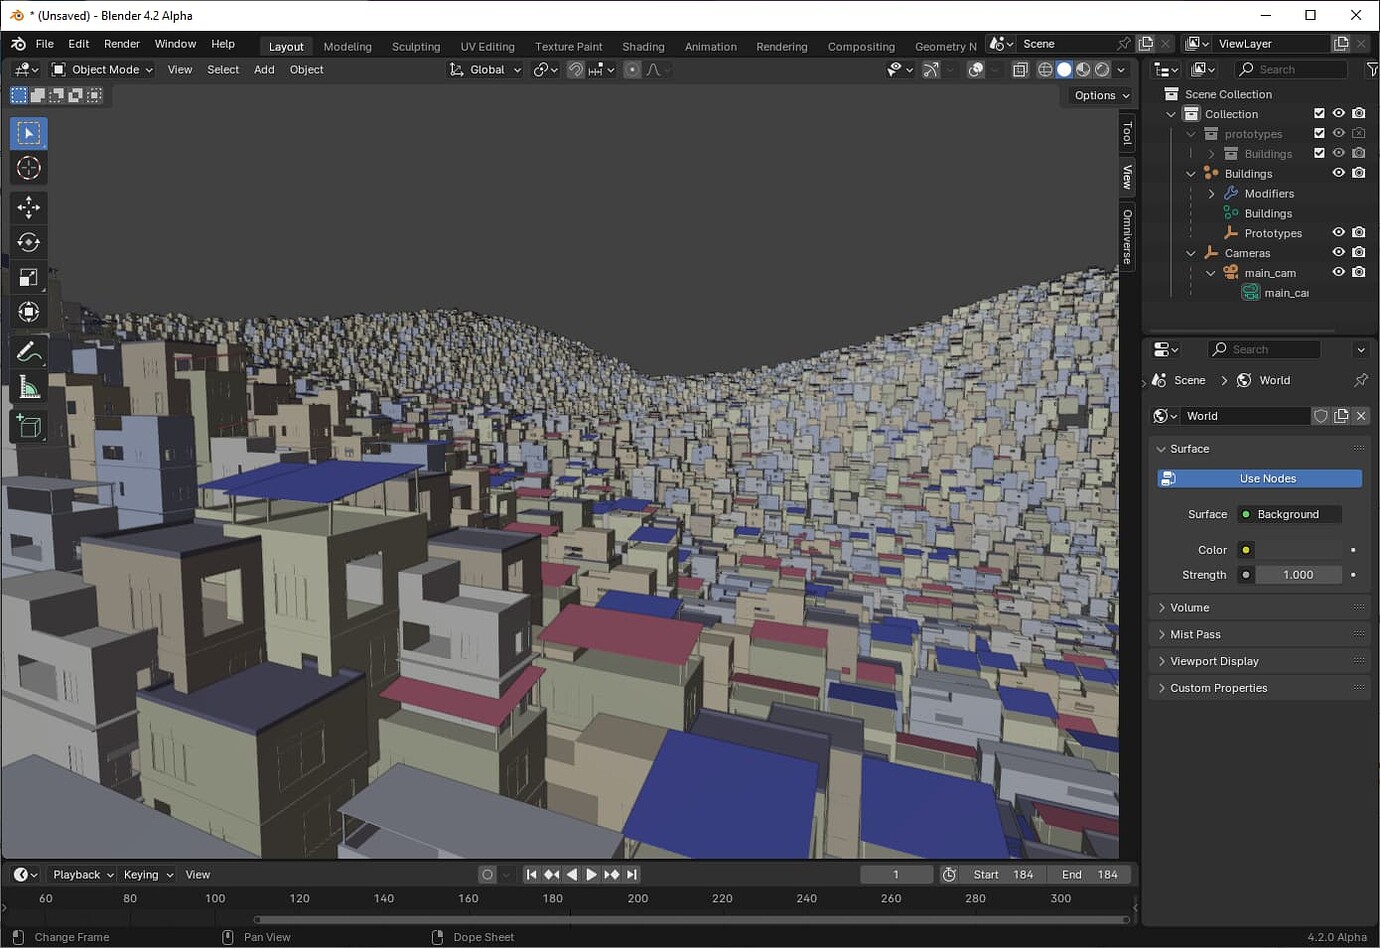The width and height of the screenshot is (1380, 948).
Task: Open the Global transform orientation dropdown
Action: (484, 69)
